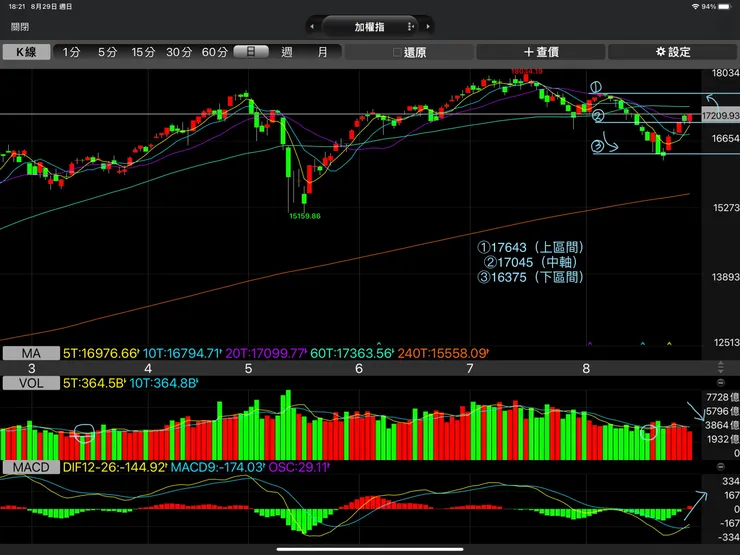This screenshot has width=740, height=555.
Task: Tap the battery status icon
Action: [724, 7]
